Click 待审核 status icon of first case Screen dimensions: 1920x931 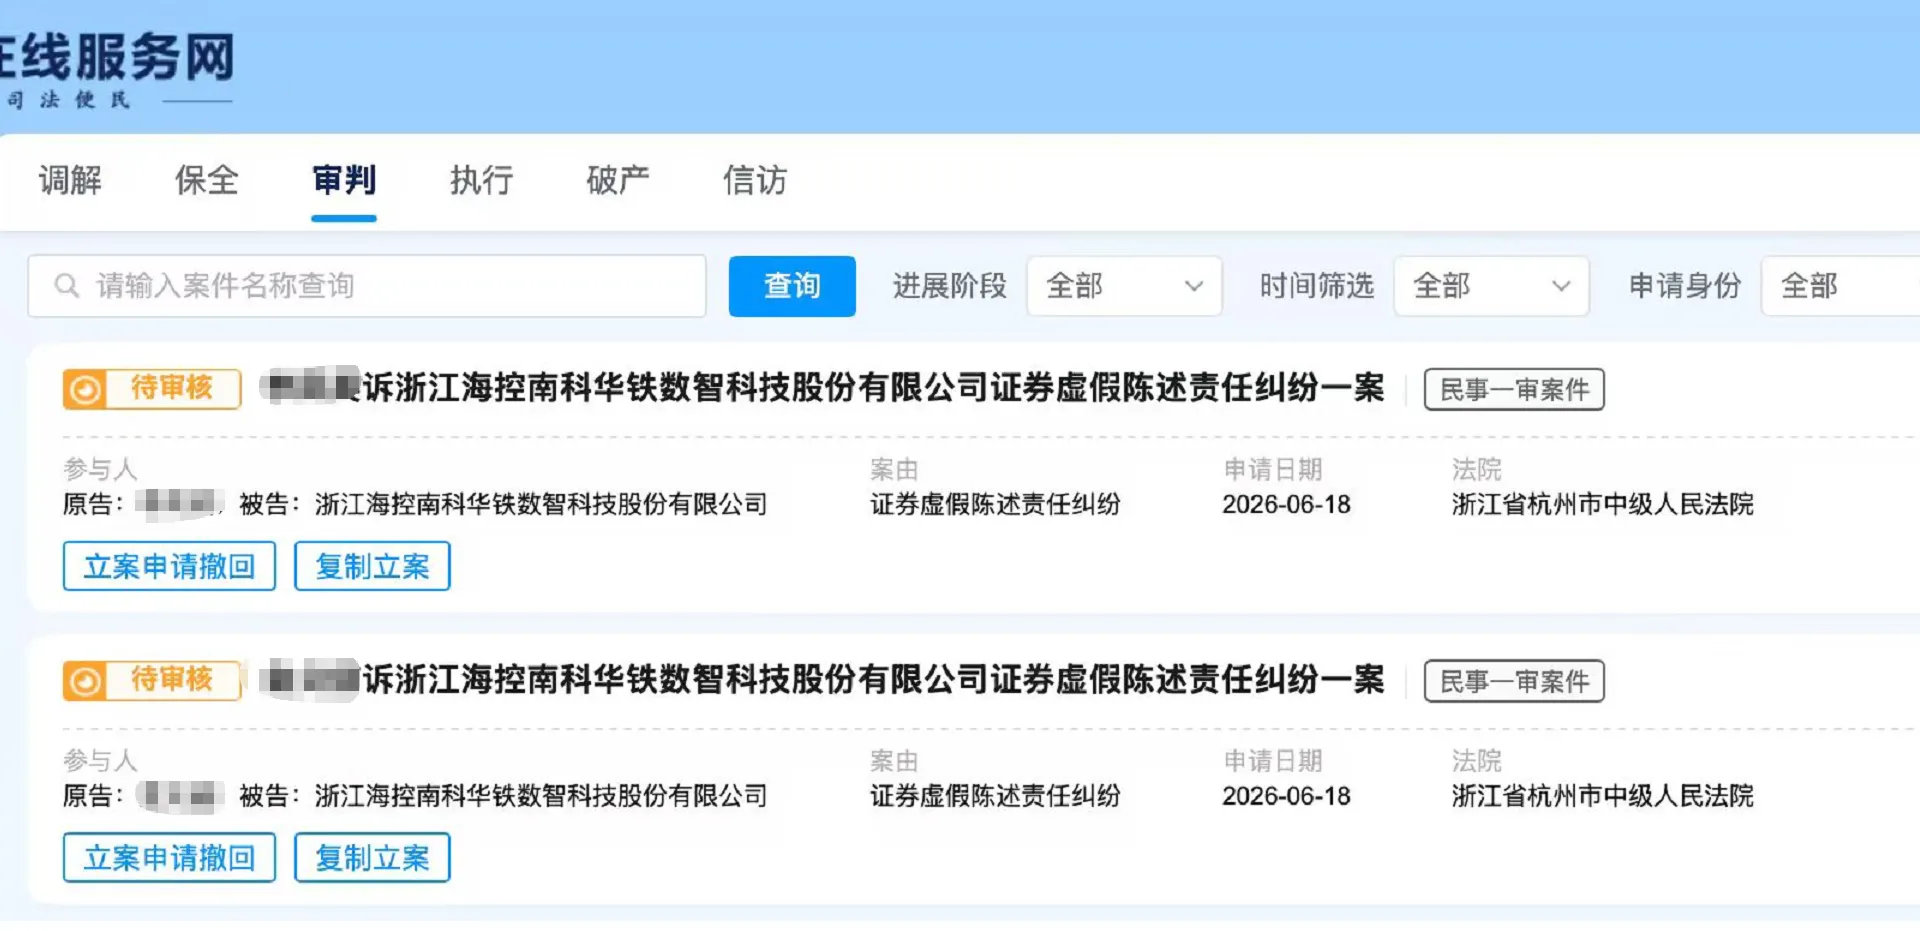pos(85,389)
